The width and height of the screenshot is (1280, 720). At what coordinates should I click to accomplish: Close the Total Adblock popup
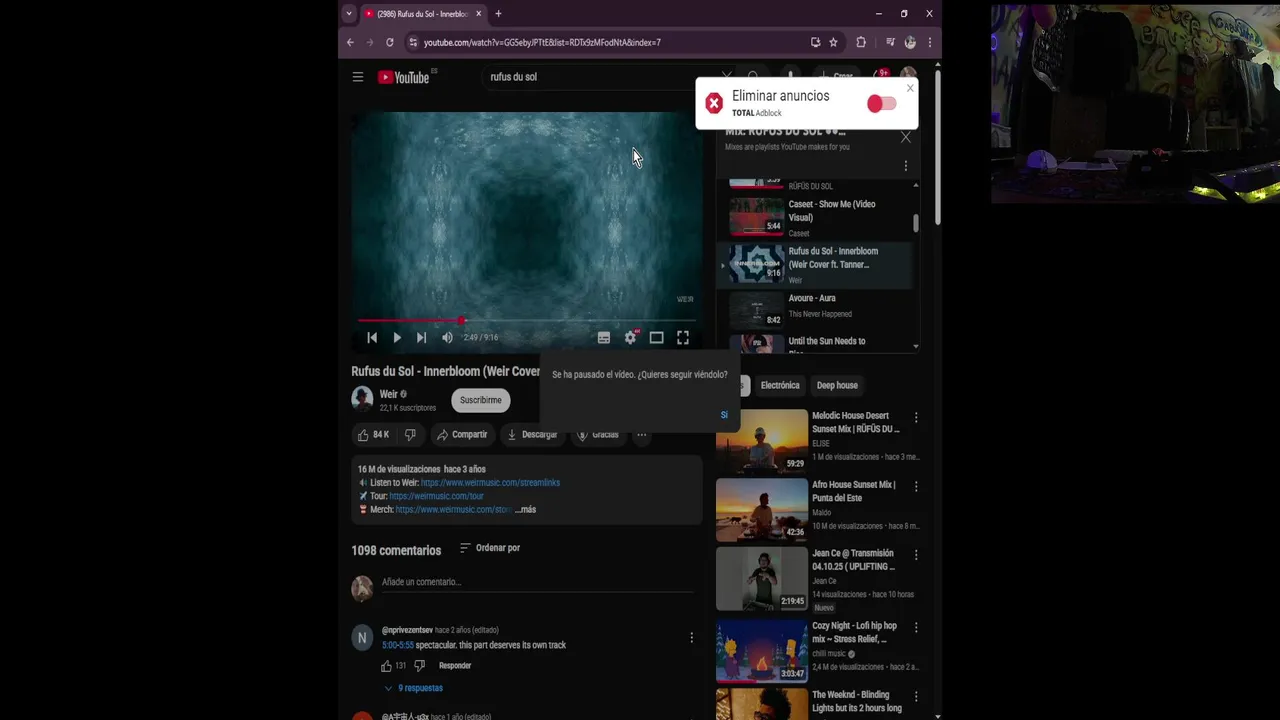pos(910,88)
